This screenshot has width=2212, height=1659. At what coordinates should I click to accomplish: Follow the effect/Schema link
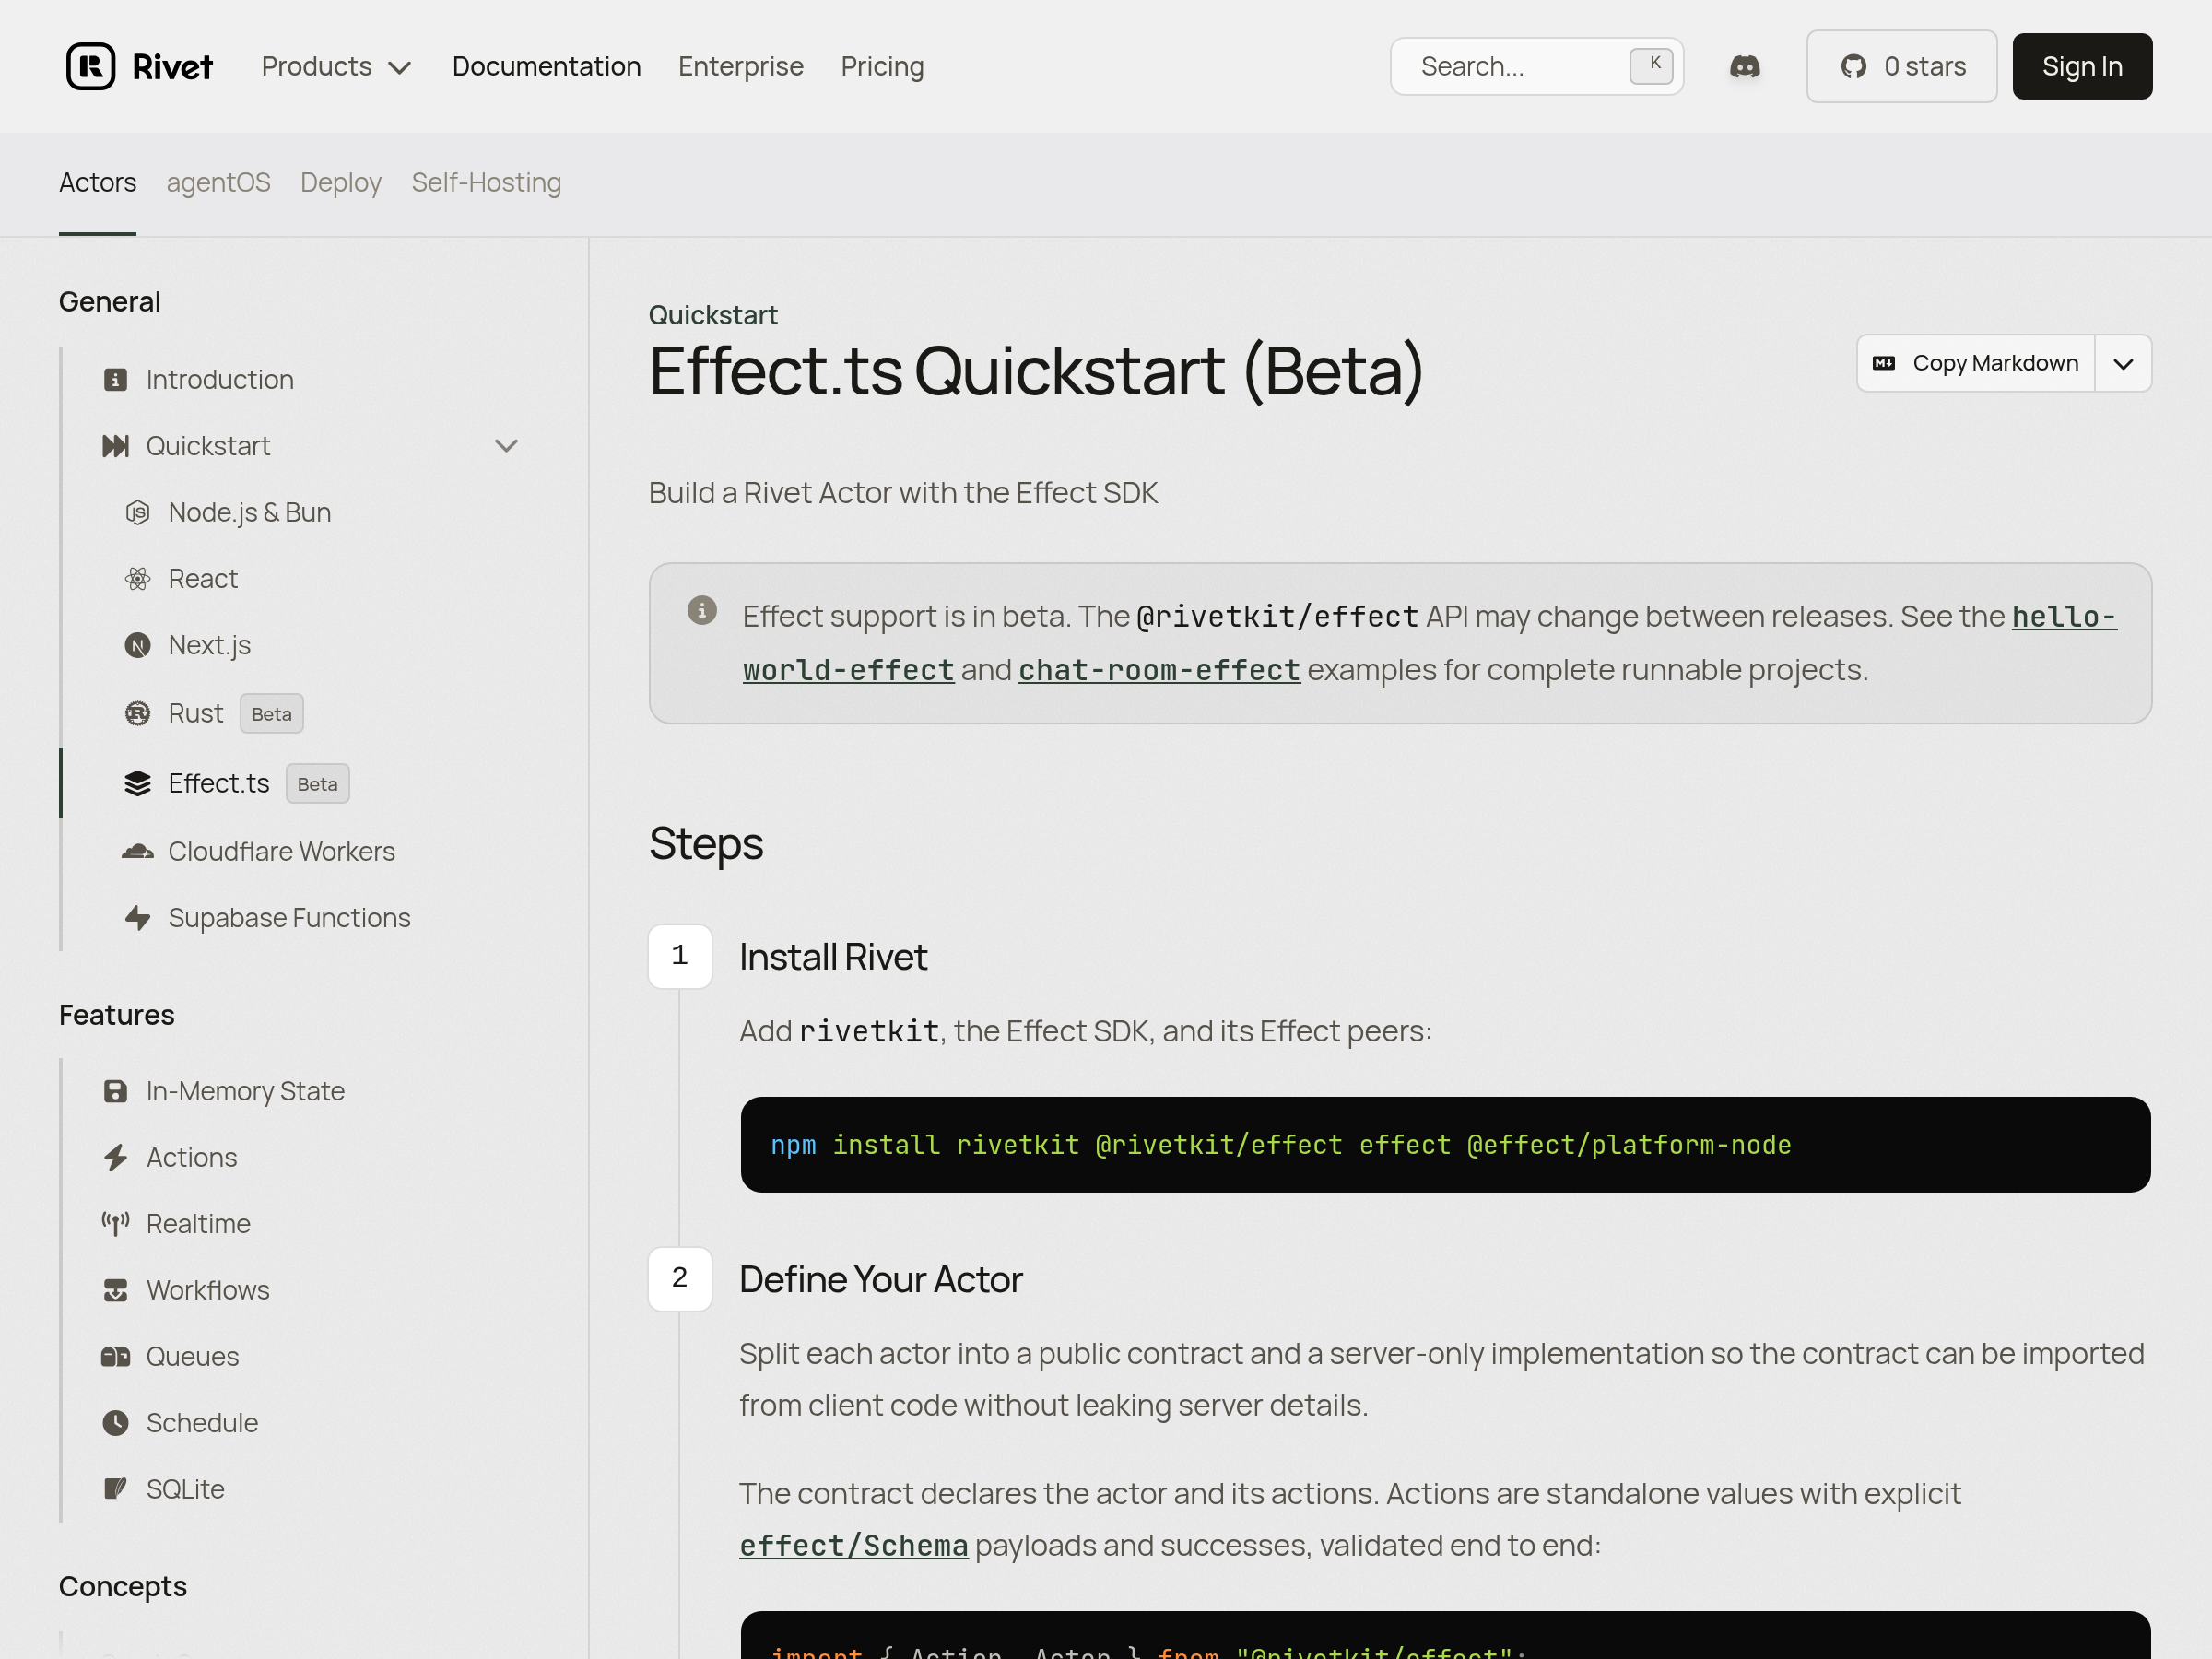click(854, 1546)
